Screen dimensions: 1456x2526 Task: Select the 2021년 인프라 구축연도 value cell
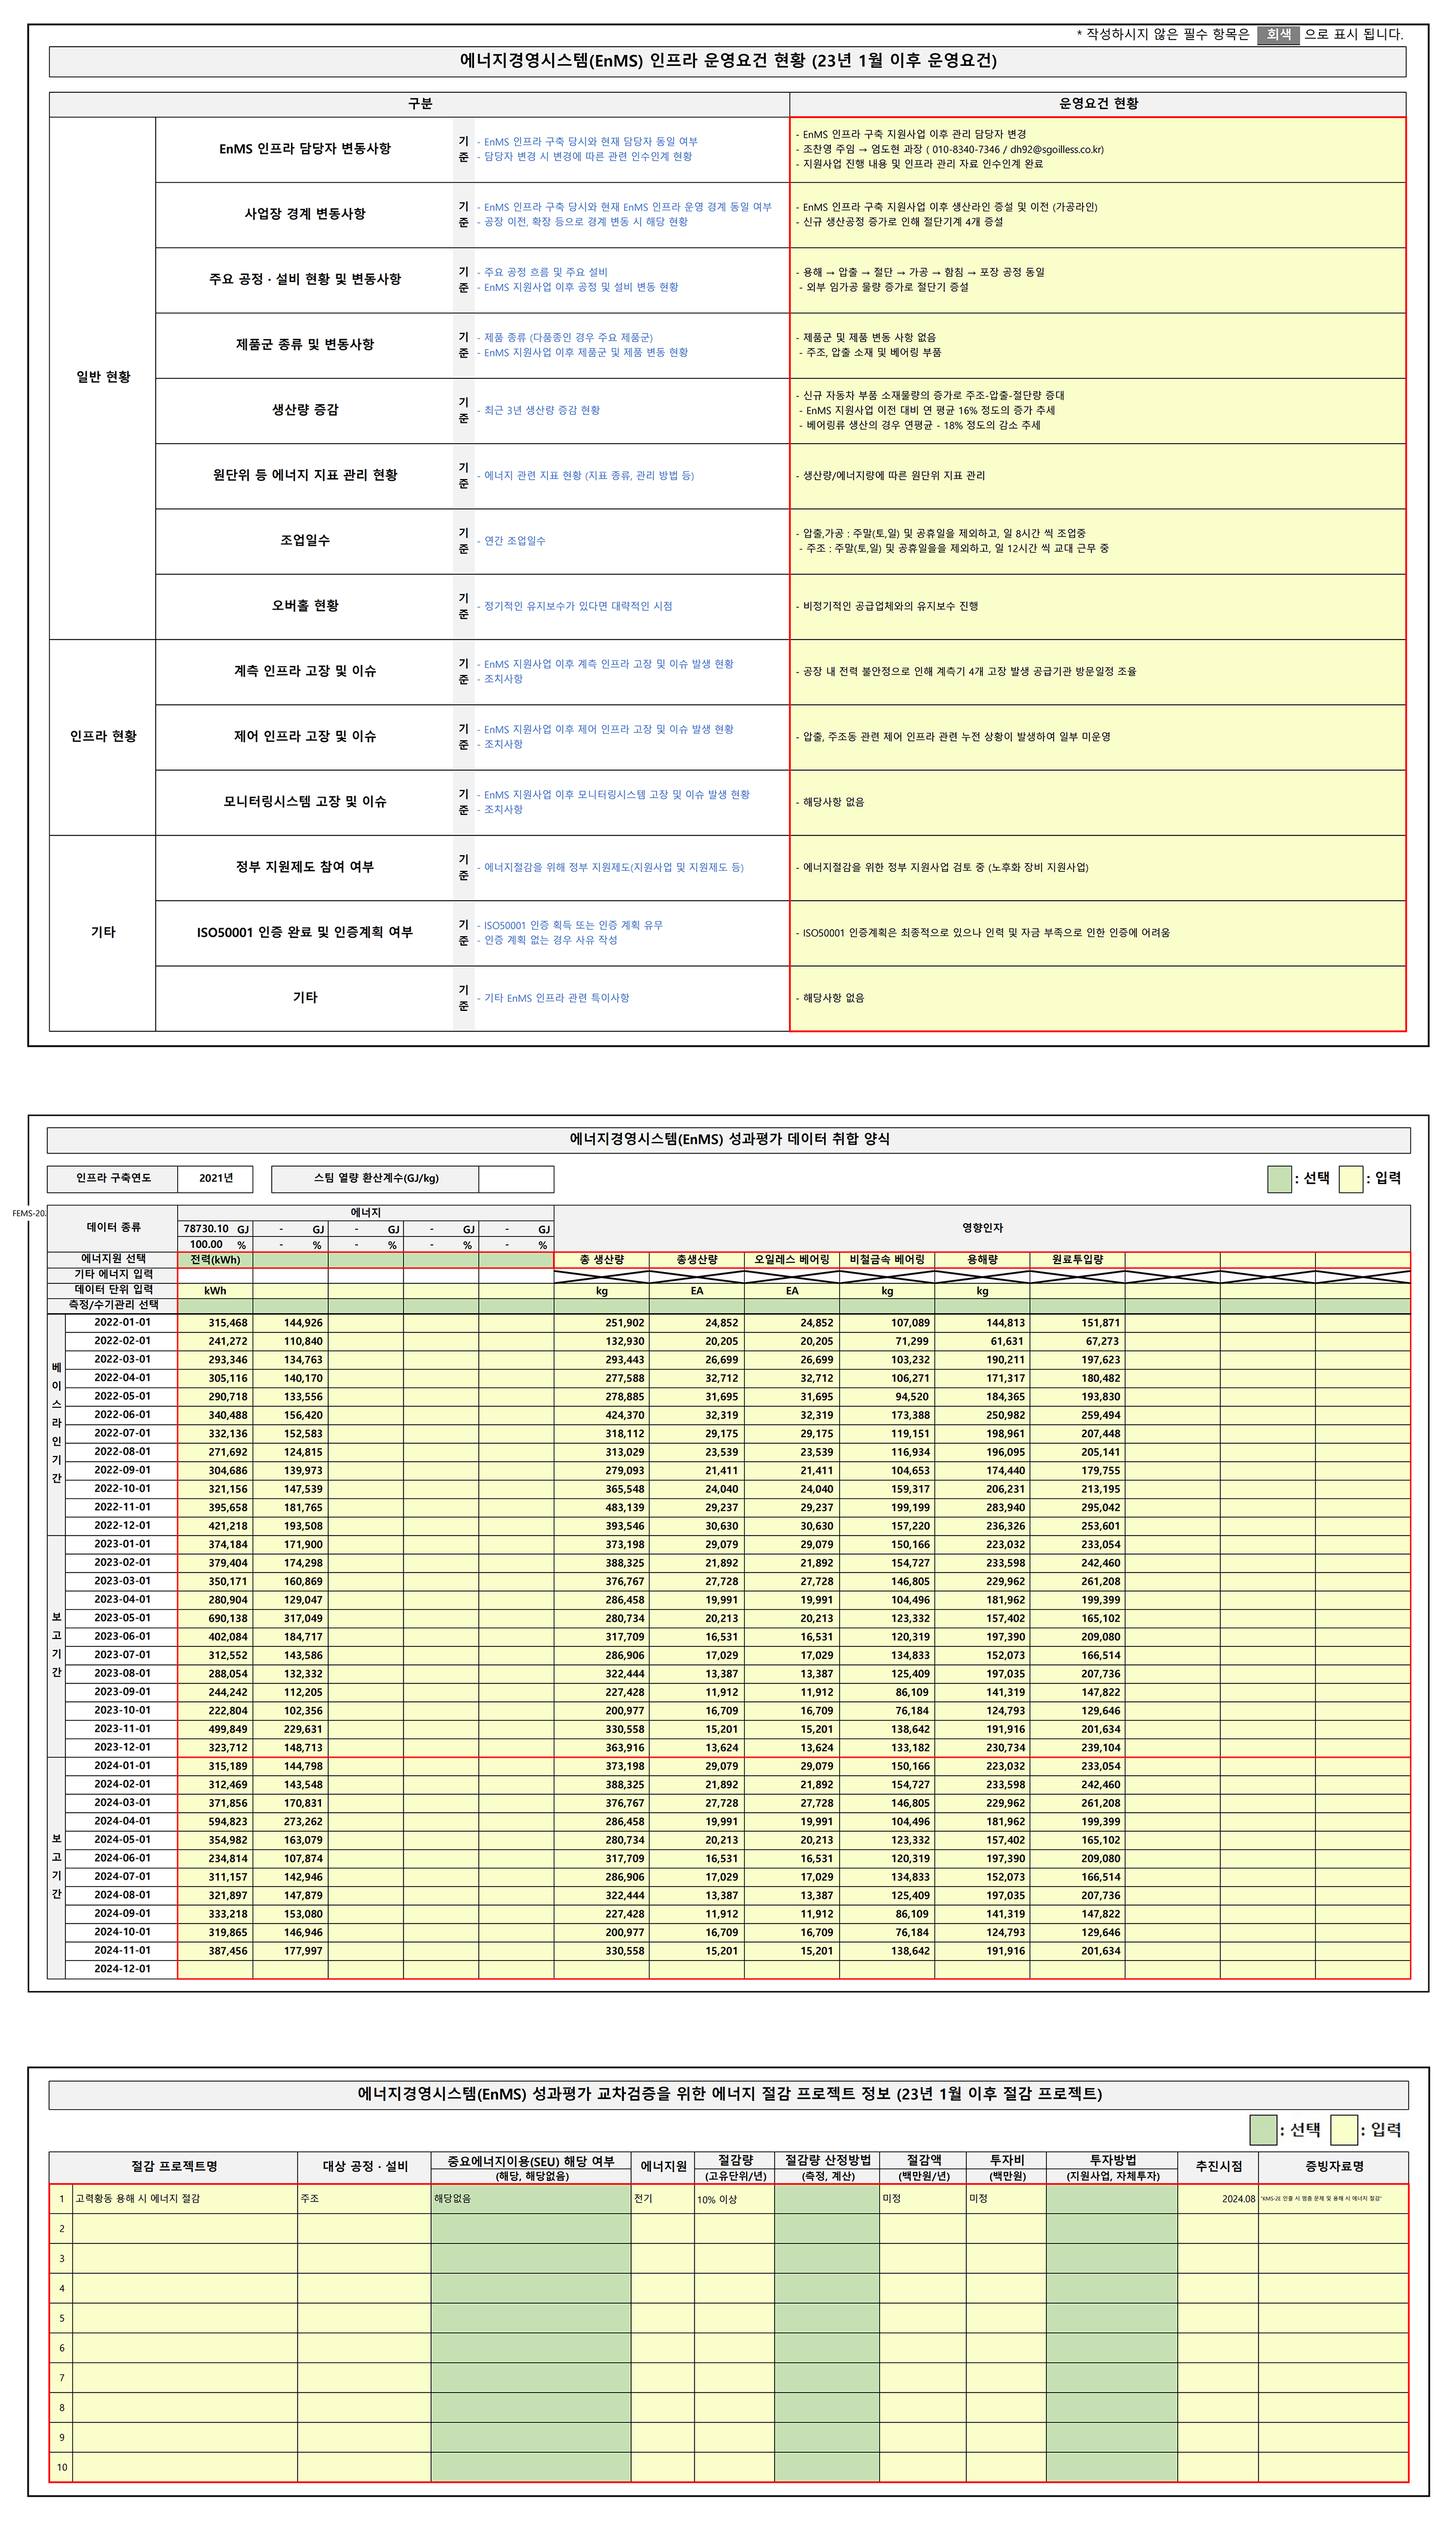(215, 1178)
